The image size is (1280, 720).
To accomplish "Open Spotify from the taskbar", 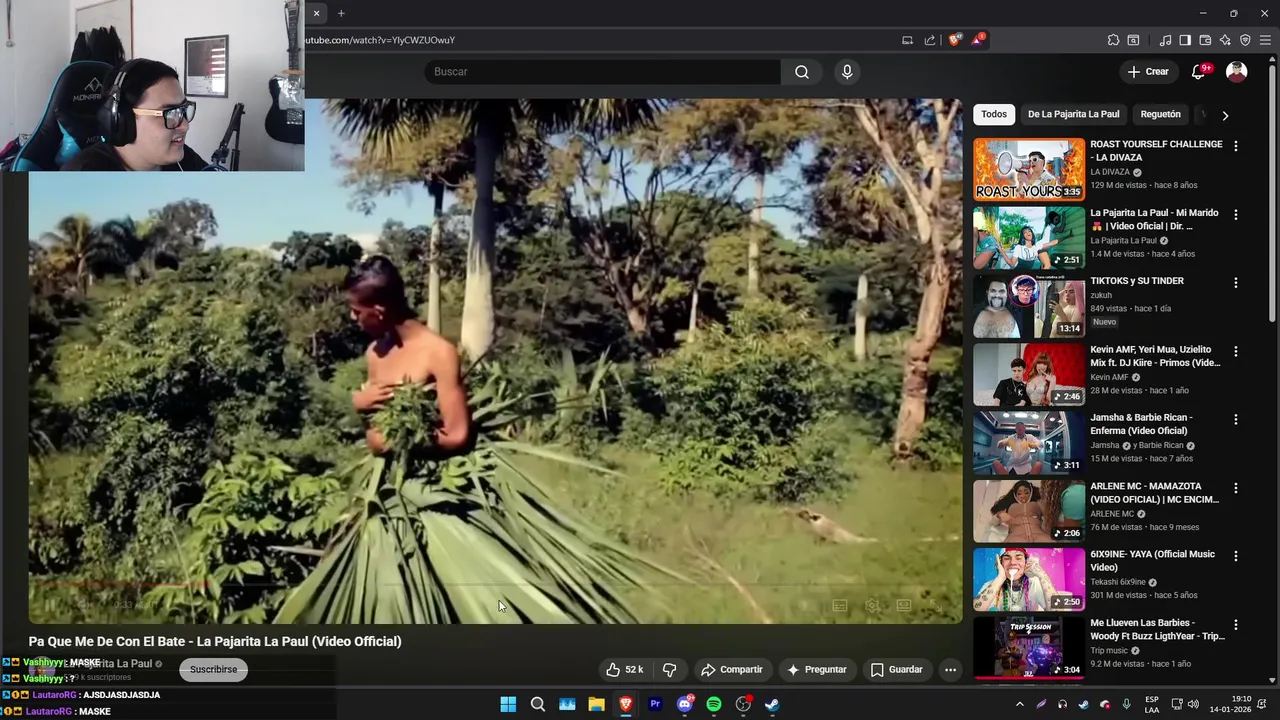I will pos(714,704).
